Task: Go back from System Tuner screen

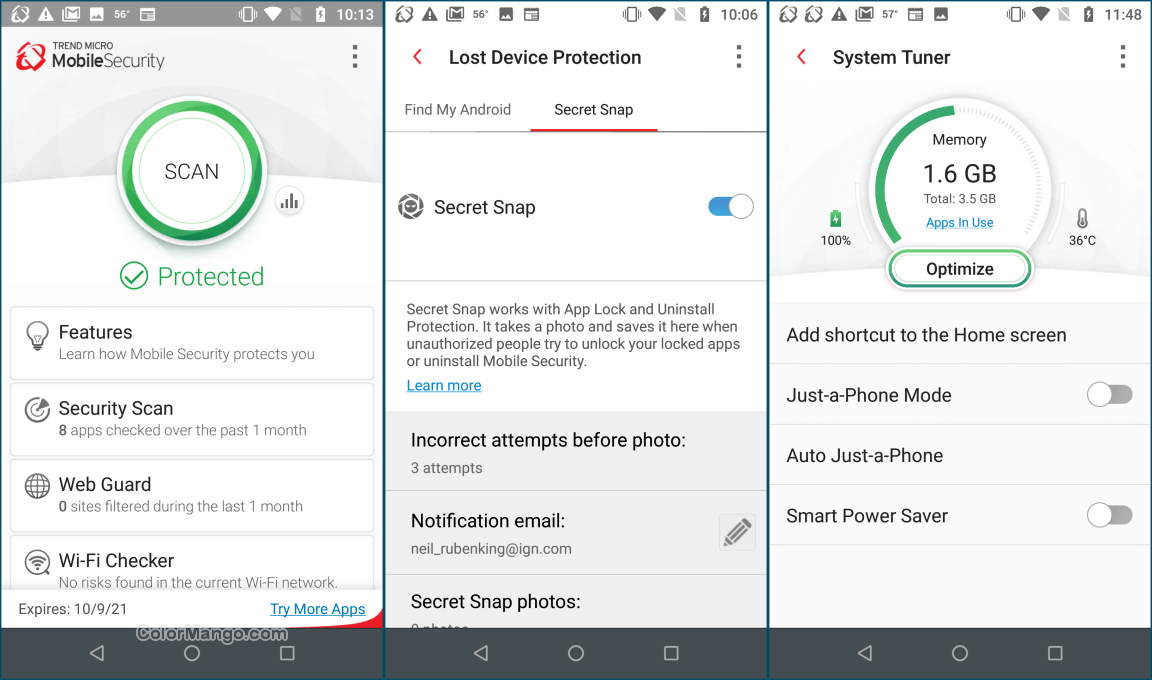Action: point(802,57)
